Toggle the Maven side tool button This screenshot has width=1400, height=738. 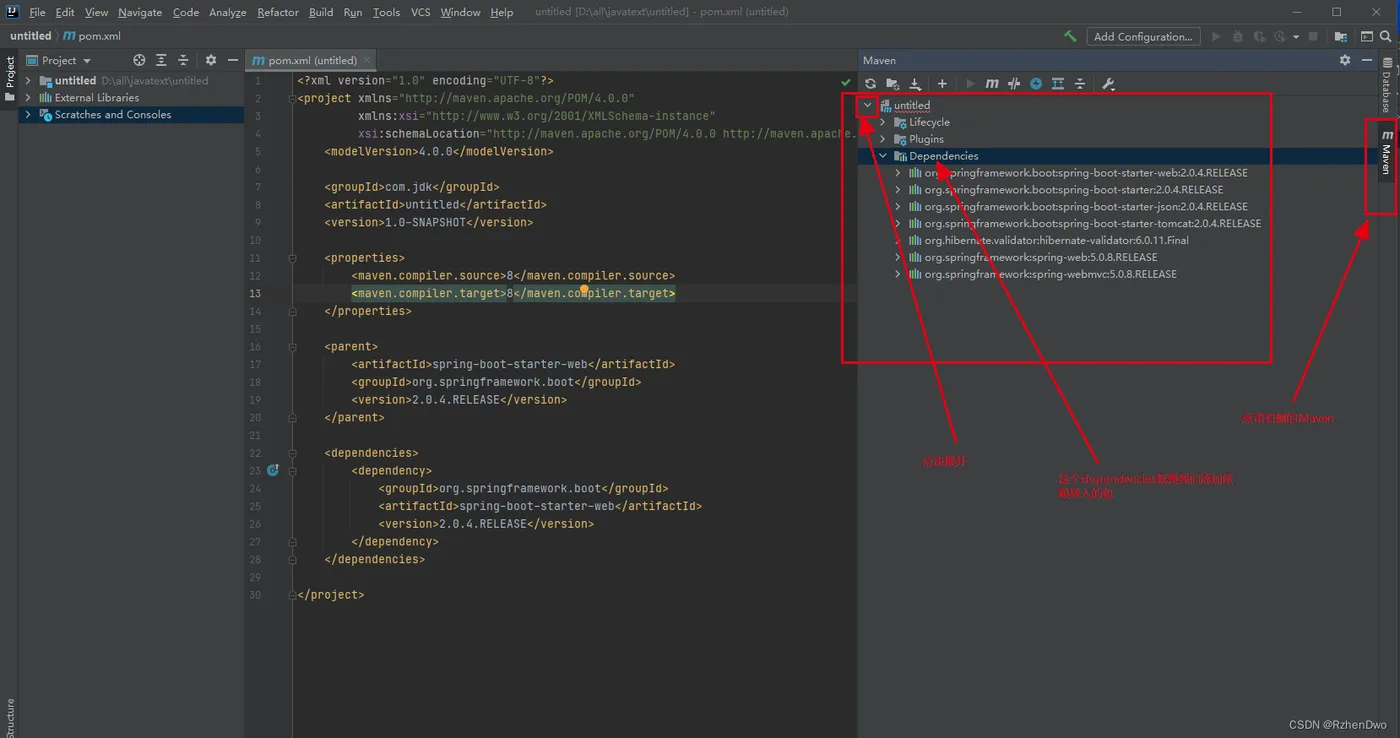pyautogui.click(x=1386, y=152)
